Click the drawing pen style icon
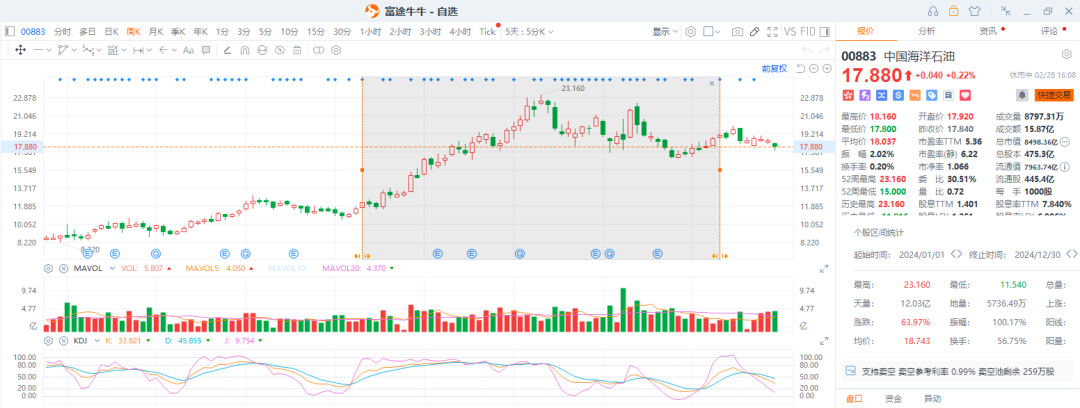This screenshot has width=1080, height=408. point(227,50)
